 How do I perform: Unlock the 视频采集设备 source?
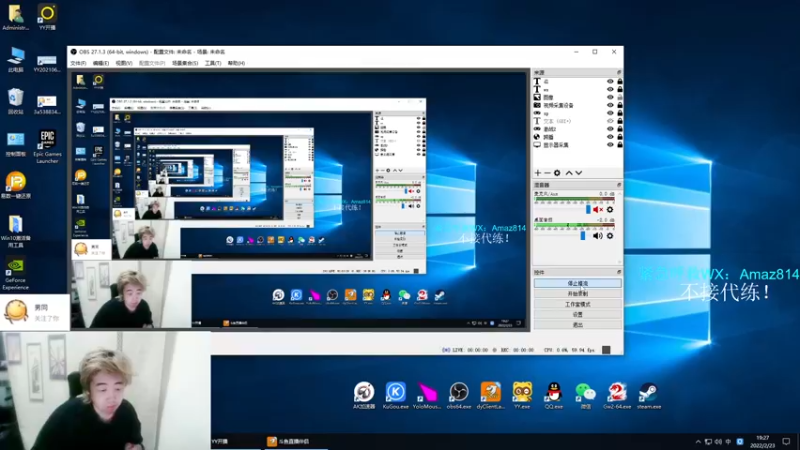[620, 105]
